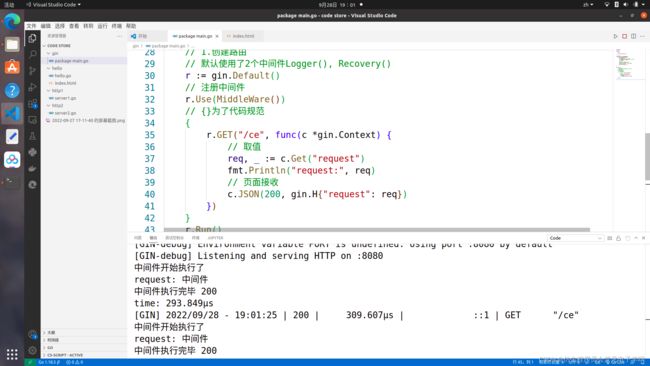Switch to the 开始 welcome tab
650x366 pixels.
click(148, 36)
